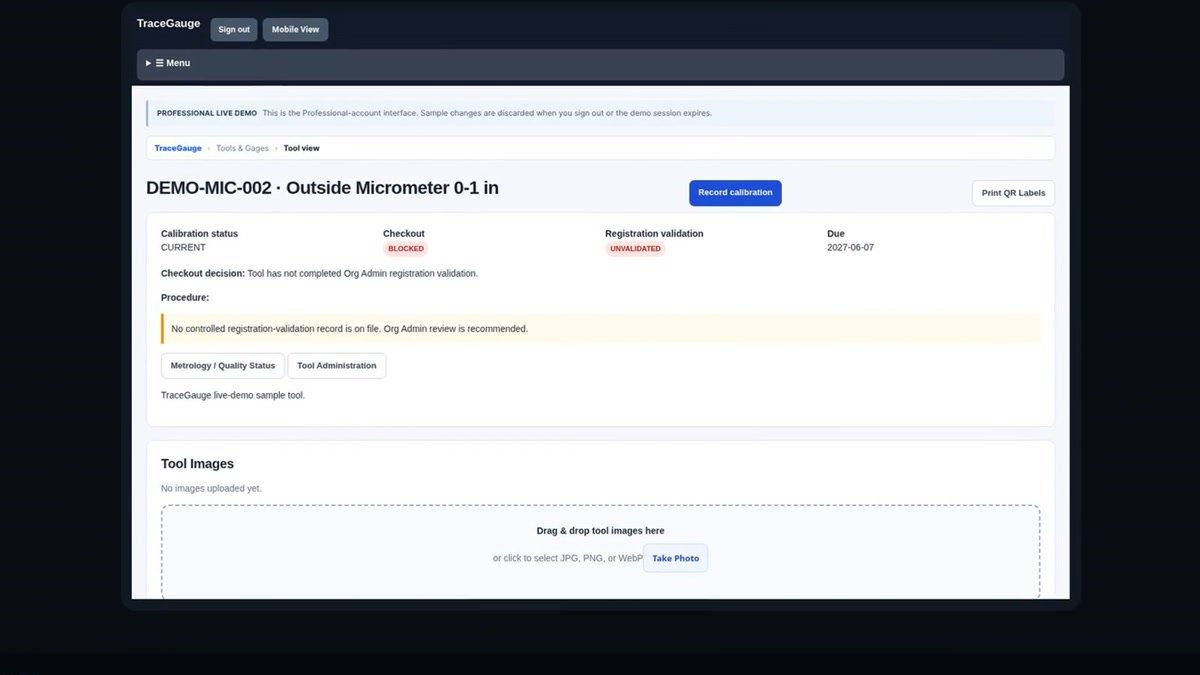This screenshot has height=675, width=1200.
Task: Open Metrology / Quality Status section
Action: tap(223, 366)
